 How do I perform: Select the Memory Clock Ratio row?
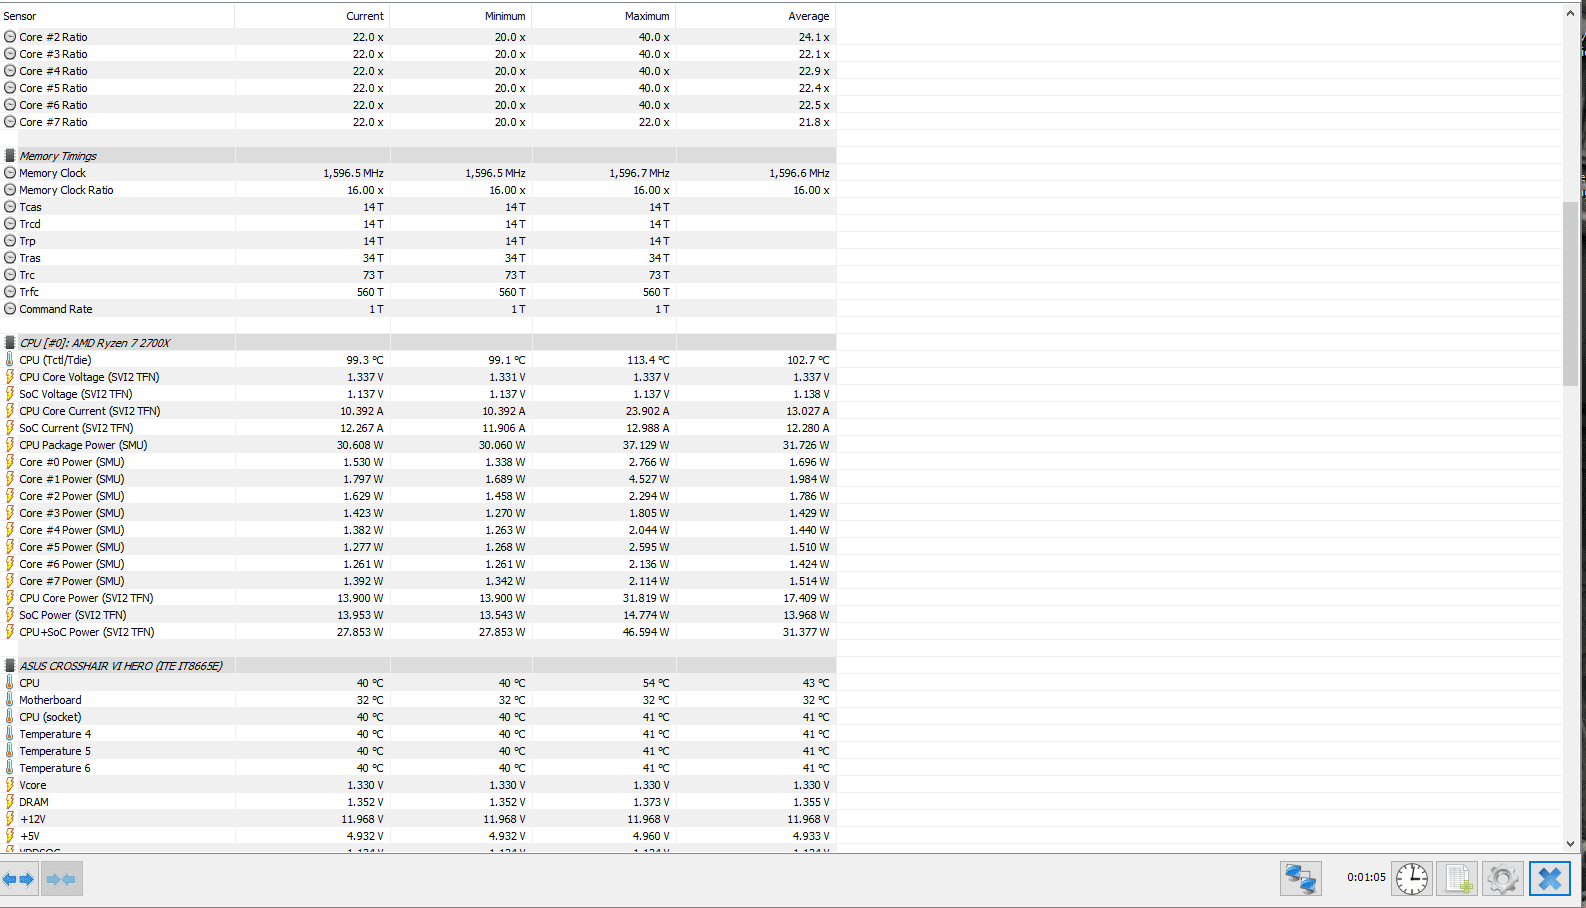point(418,190)
